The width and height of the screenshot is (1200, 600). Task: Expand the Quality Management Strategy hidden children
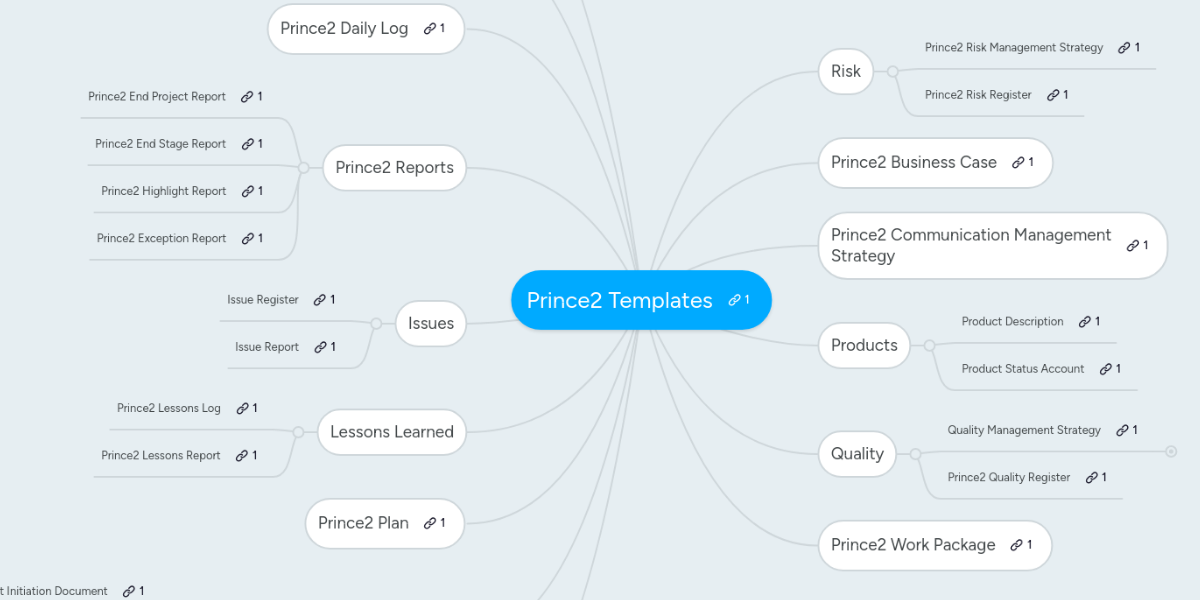tap(1171, 452)
